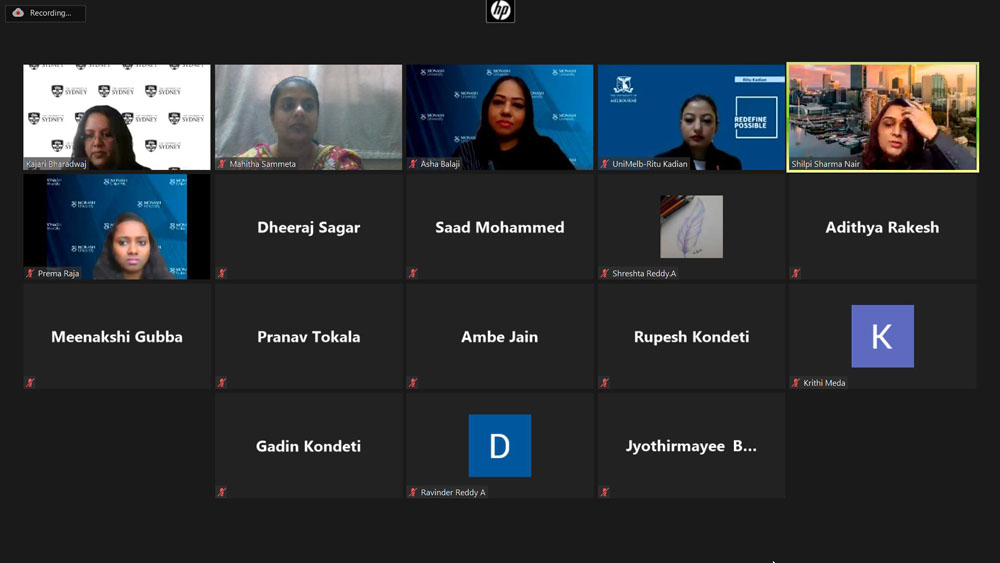Click muted mic icon beside Krithi Meda name
Image resolution: width=1000 pixels, height=563 pixels.
[x=796, y=383]
